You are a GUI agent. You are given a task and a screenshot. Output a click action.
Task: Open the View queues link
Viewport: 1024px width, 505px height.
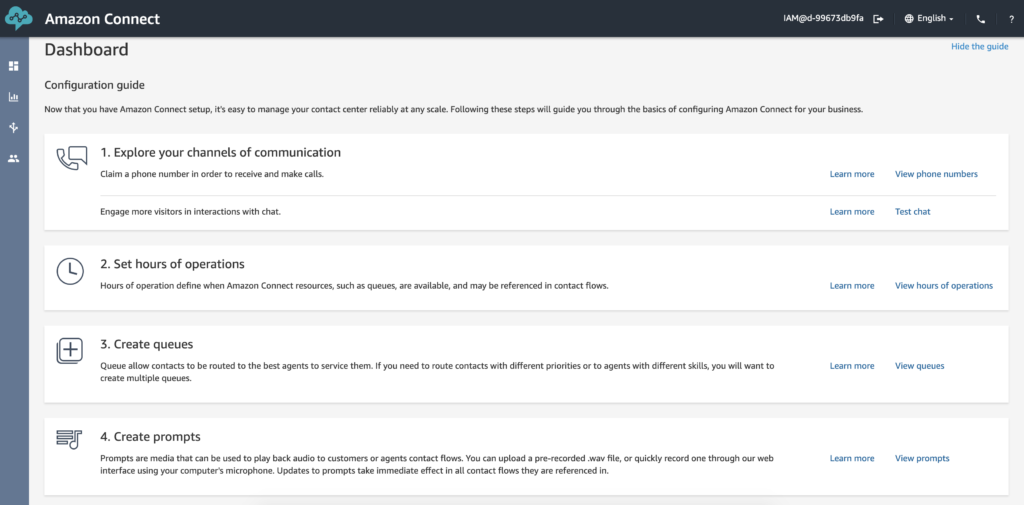(920, 366)
